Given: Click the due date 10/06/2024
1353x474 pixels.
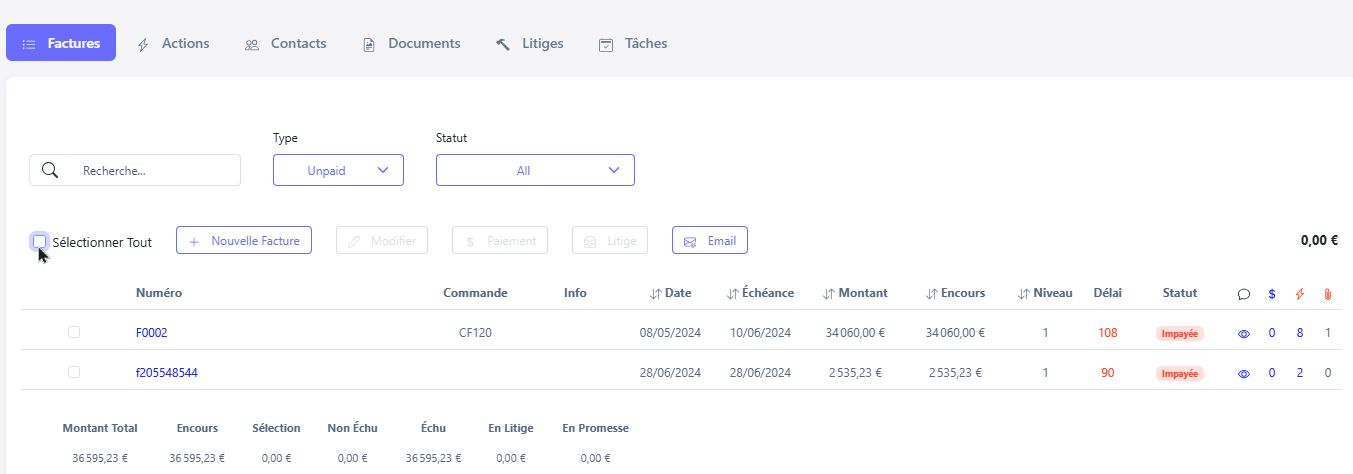Looking at the screenshot, I should point(760,333).
